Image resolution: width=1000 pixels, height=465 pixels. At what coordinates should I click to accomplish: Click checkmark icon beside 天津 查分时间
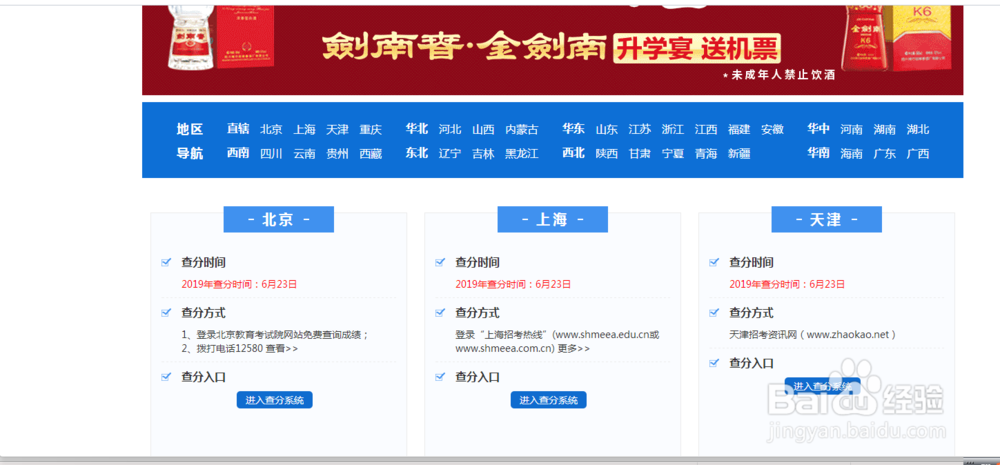pyautogui.click(x=714, y=262)
